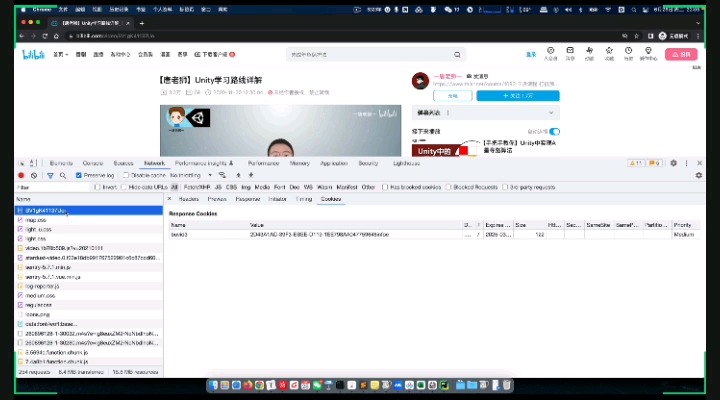Filter requests by Img type
This screenshot has width=720, height=400.
pyautogui.click(x=246, y=187)
